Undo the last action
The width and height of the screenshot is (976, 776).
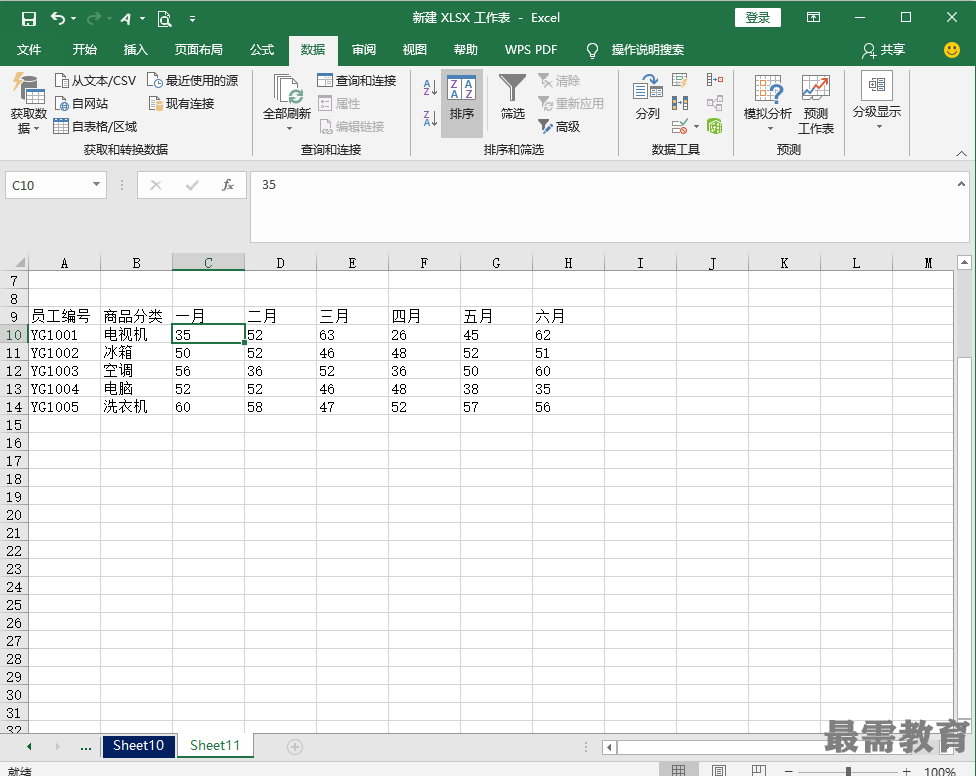tap(58, 19)
